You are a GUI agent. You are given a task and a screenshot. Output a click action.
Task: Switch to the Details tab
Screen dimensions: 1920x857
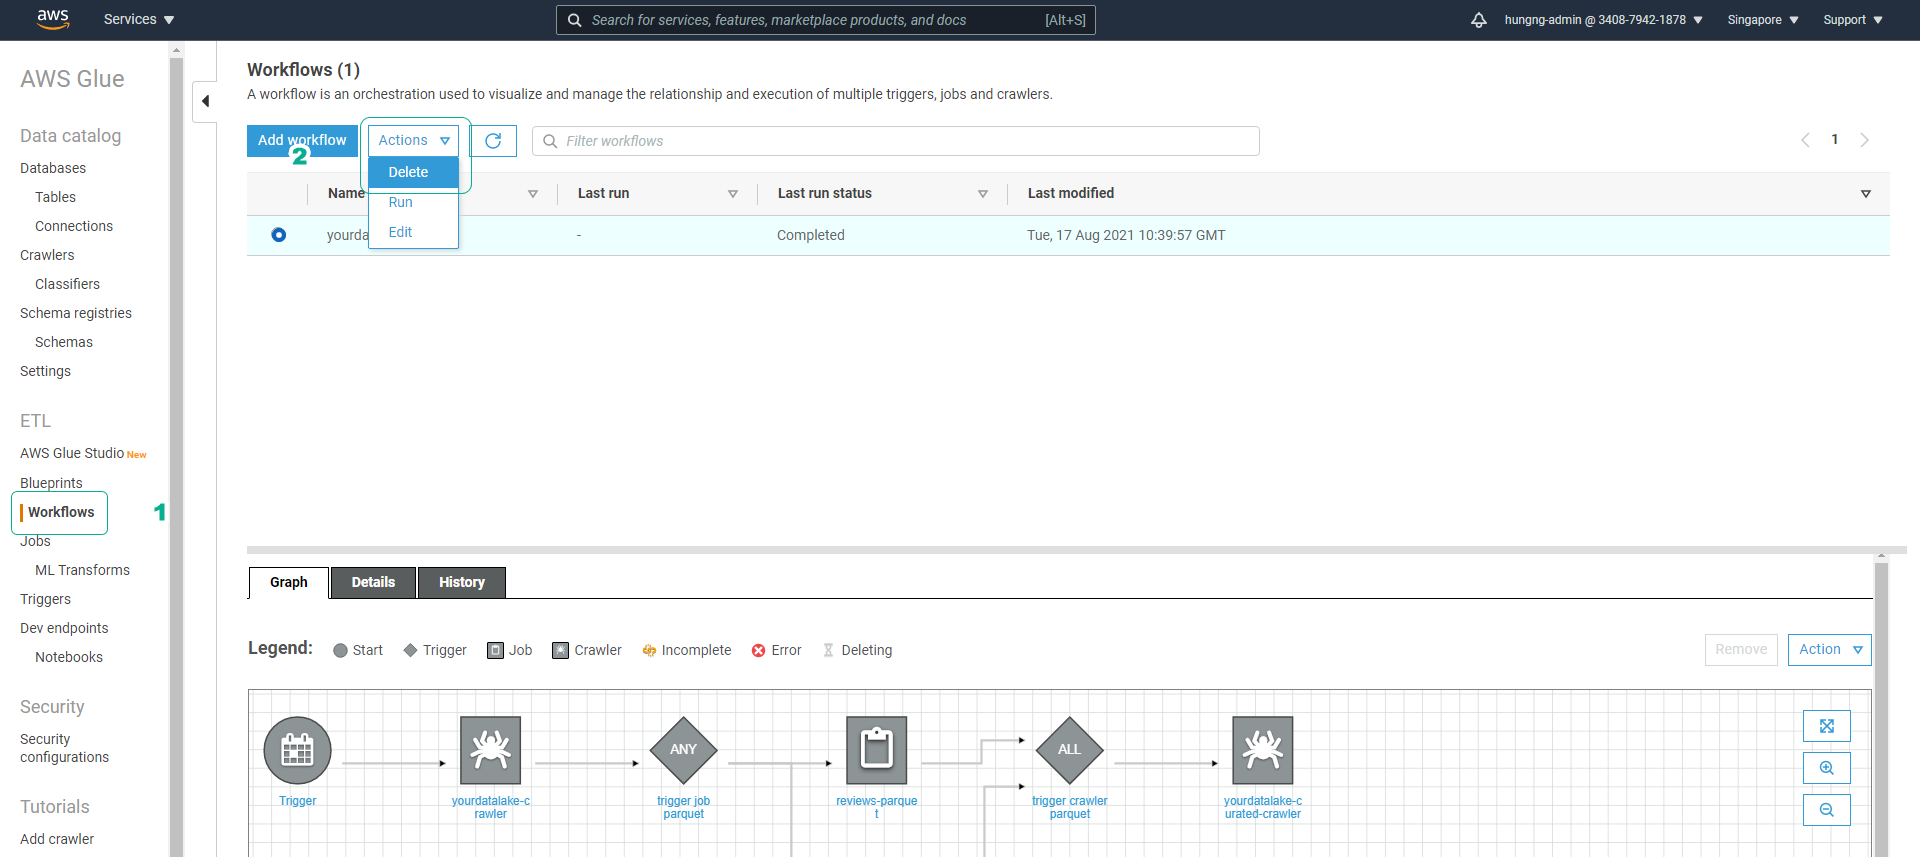pos(373,582)
